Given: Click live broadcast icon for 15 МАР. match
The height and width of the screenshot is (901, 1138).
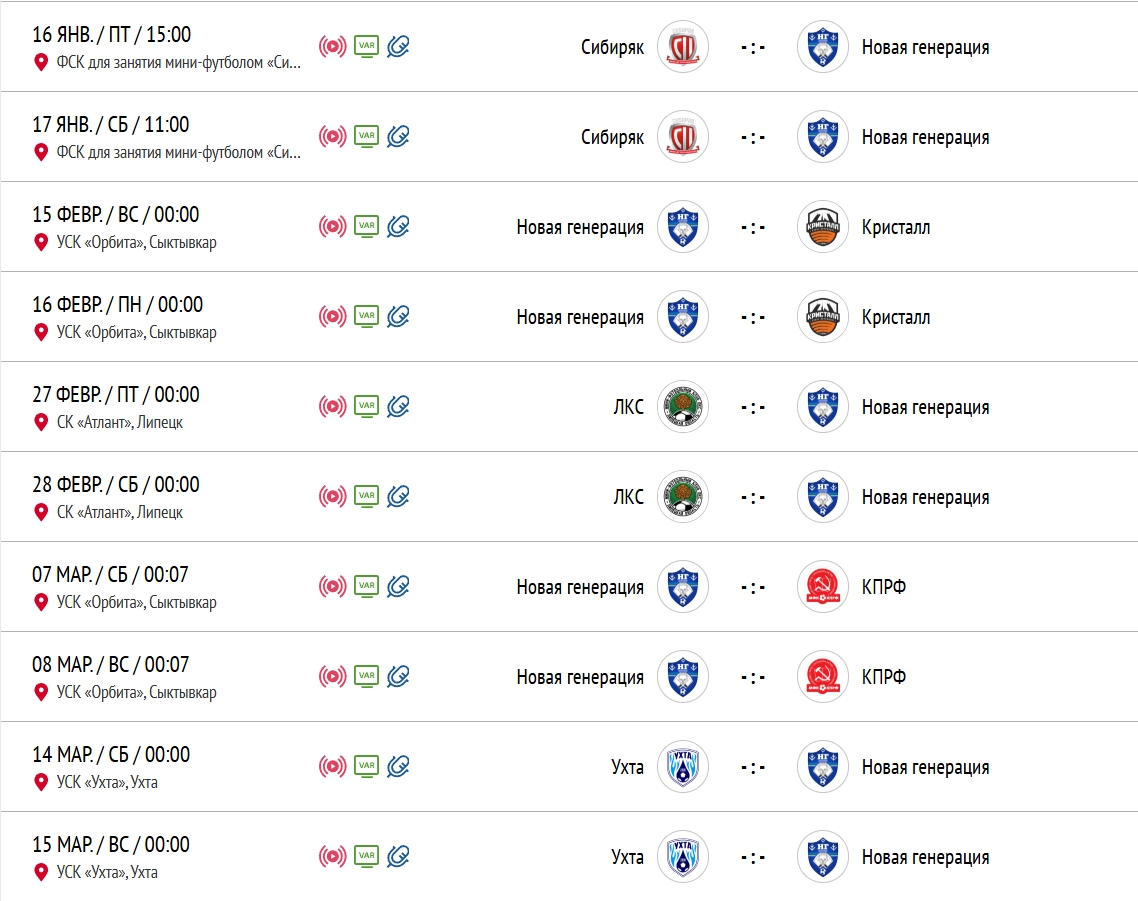Looking at the screenshot, I should 333,856.
